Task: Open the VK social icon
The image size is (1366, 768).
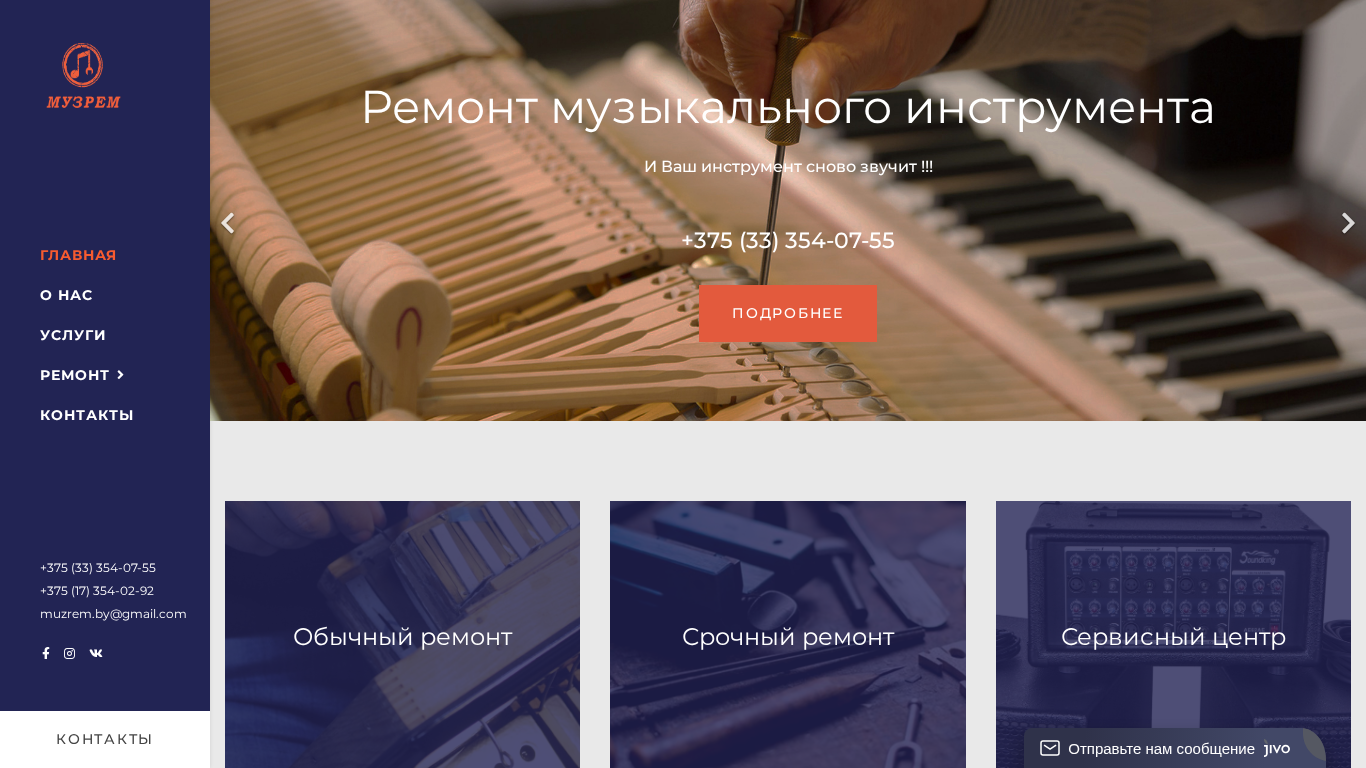Action: click(96, 654)
